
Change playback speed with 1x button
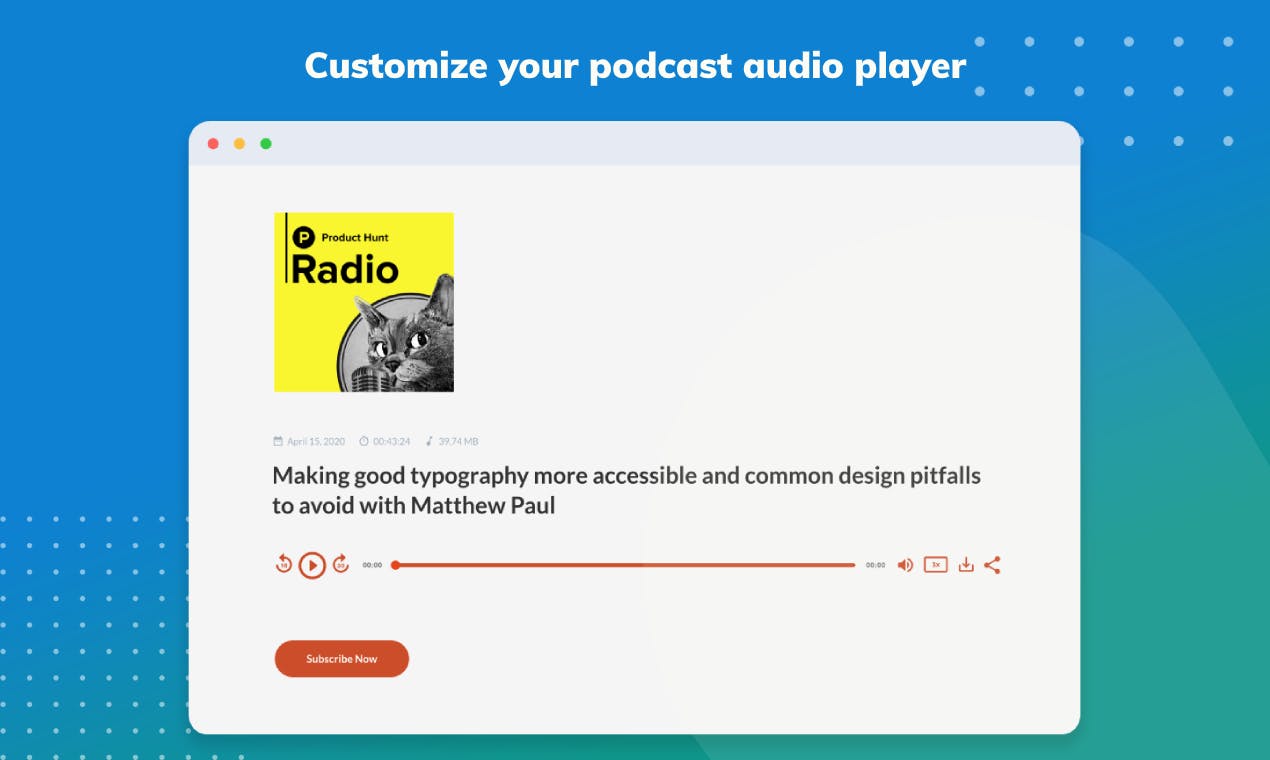tap(935, 565)
